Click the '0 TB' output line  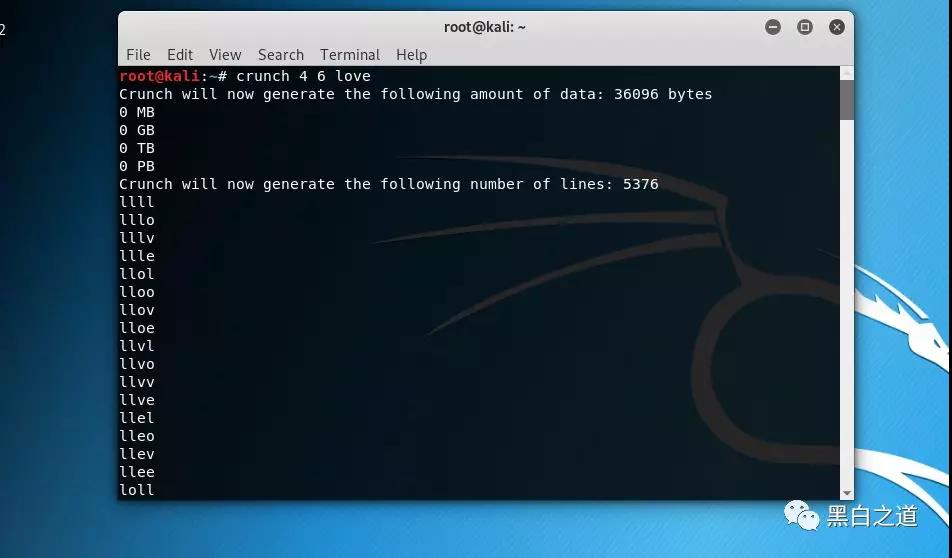click(137, 148)
